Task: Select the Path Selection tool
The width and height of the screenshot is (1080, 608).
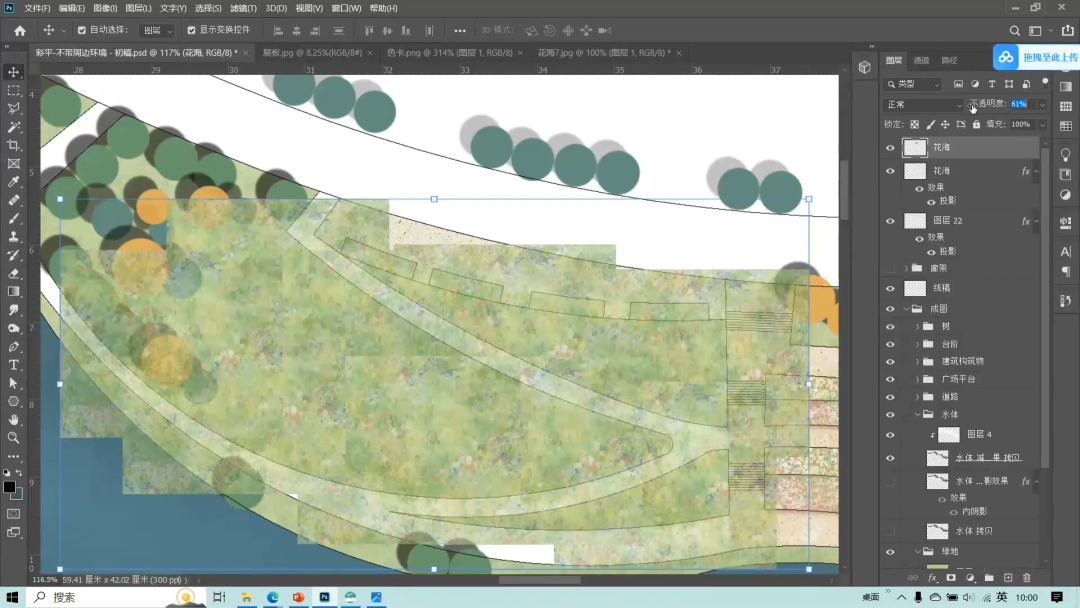Action: coord(13,383)
